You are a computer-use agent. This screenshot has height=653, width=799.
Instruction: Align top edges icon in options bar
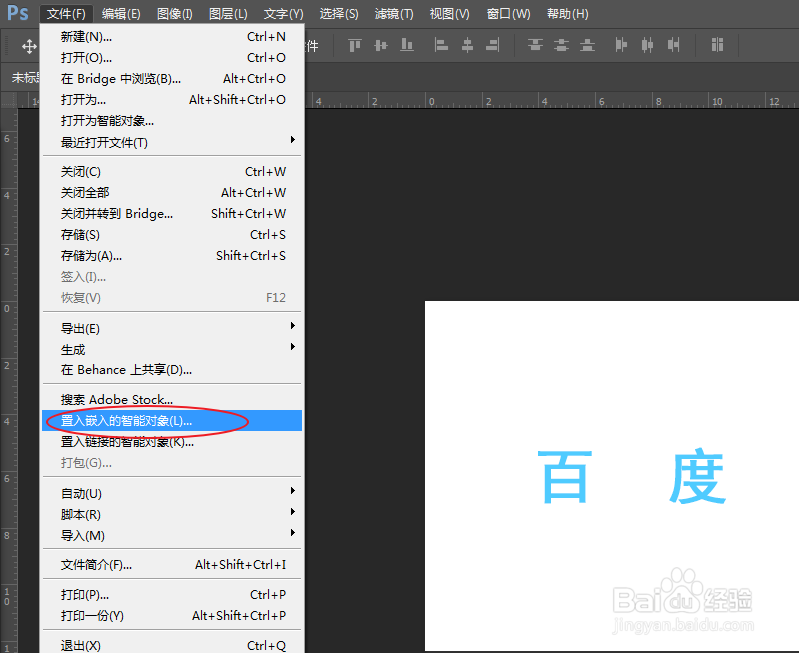tap(355, 45)
